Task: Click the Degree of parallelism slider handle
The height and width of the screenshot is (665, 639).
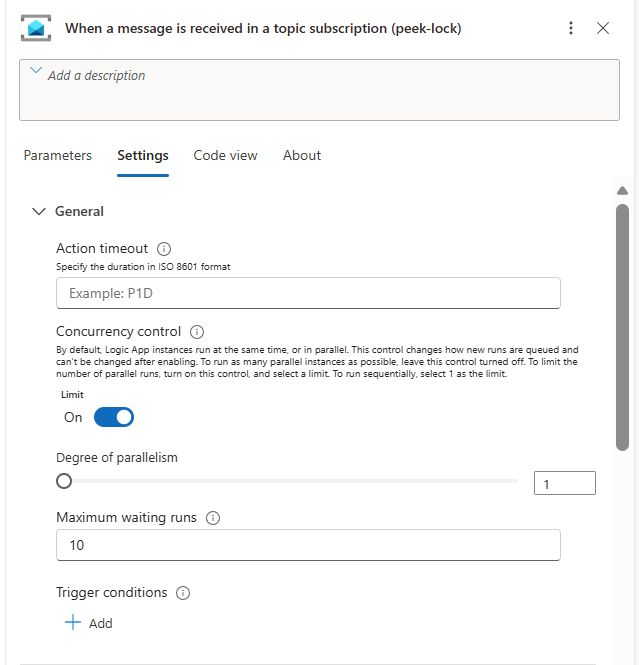Action: 64,481
